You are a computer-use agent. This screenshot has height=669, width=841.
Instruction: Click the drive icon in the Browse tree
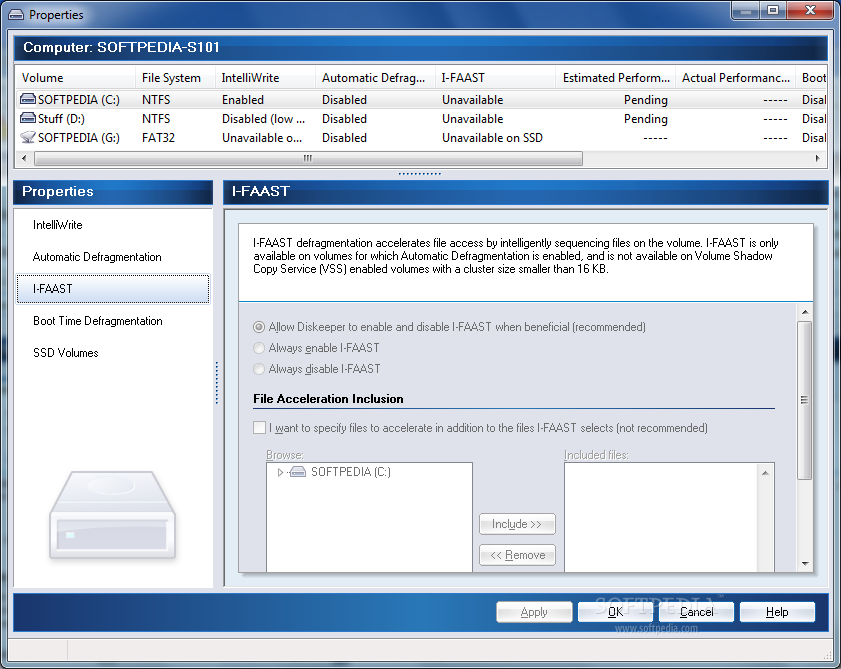[x=298, y=472]
